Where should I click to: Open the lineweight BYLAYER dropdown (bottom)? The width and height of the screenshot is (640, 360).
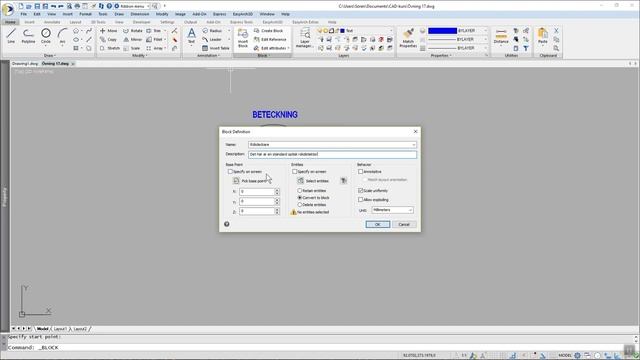tap(485, 48)
